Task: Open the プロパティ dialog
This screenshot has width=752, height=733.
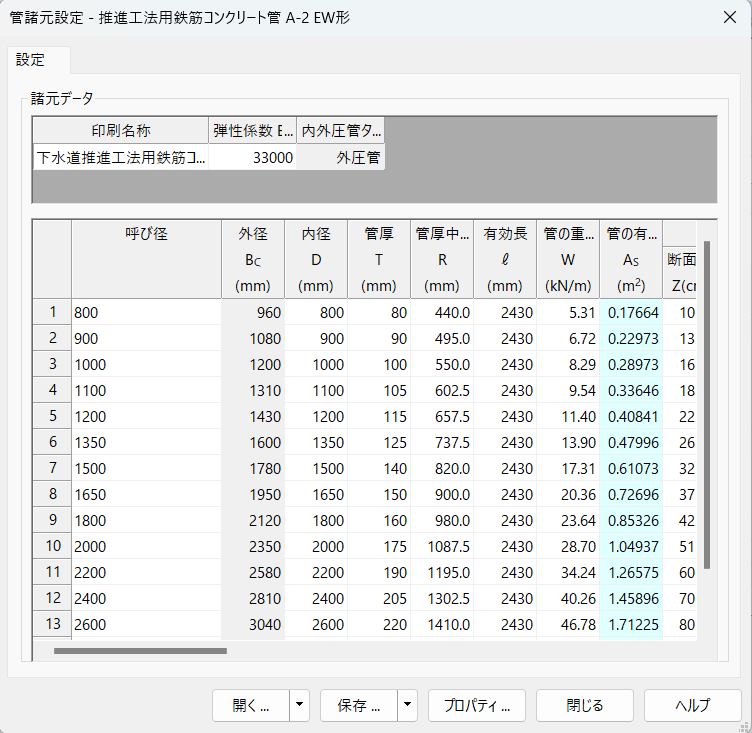Action: [477, 705]
